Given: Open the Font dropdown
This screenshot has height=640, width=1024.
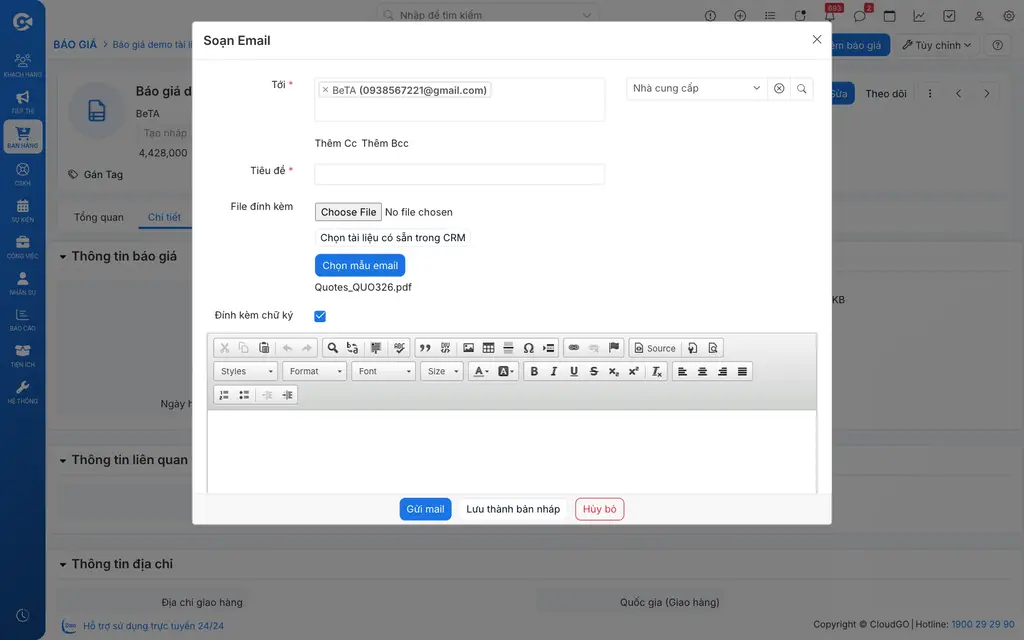Looking at the screenshot, I should coord(383,372).
